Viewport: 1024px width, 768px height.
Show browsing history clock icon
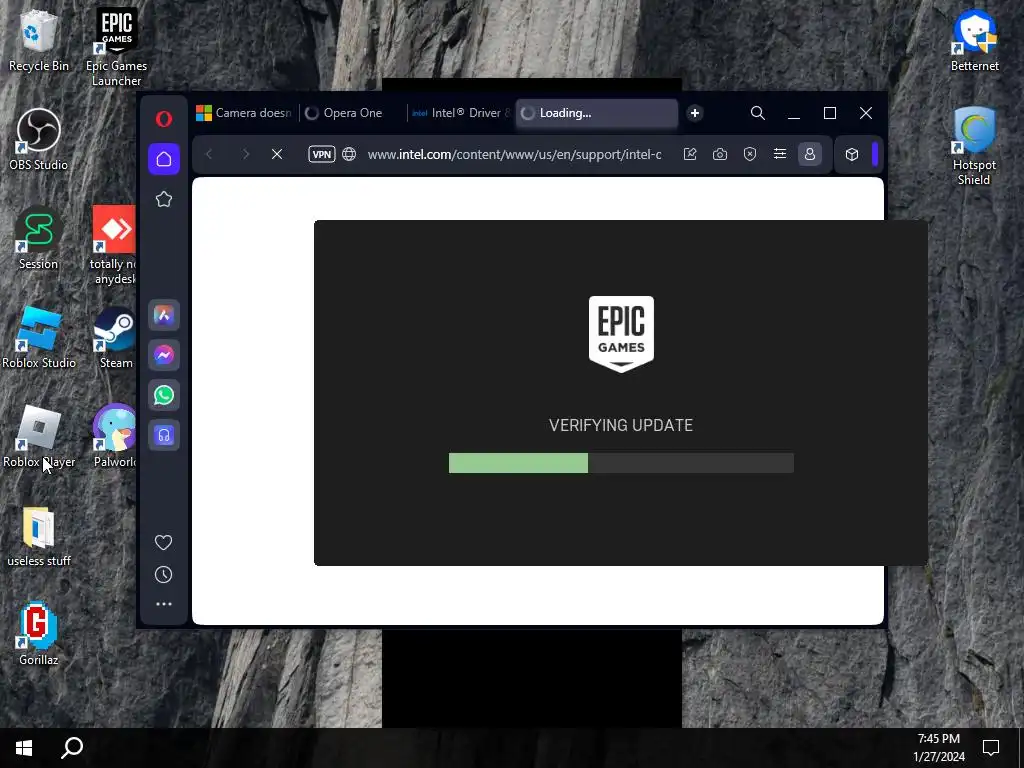click(x=163, y=575)
